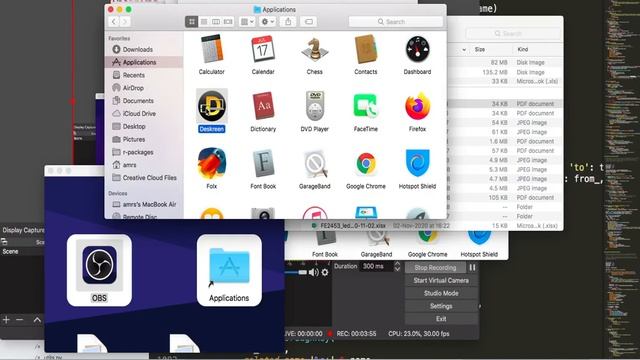
Task: Launch Google Chrome in the front Finder window
Action: coord(366,163)
